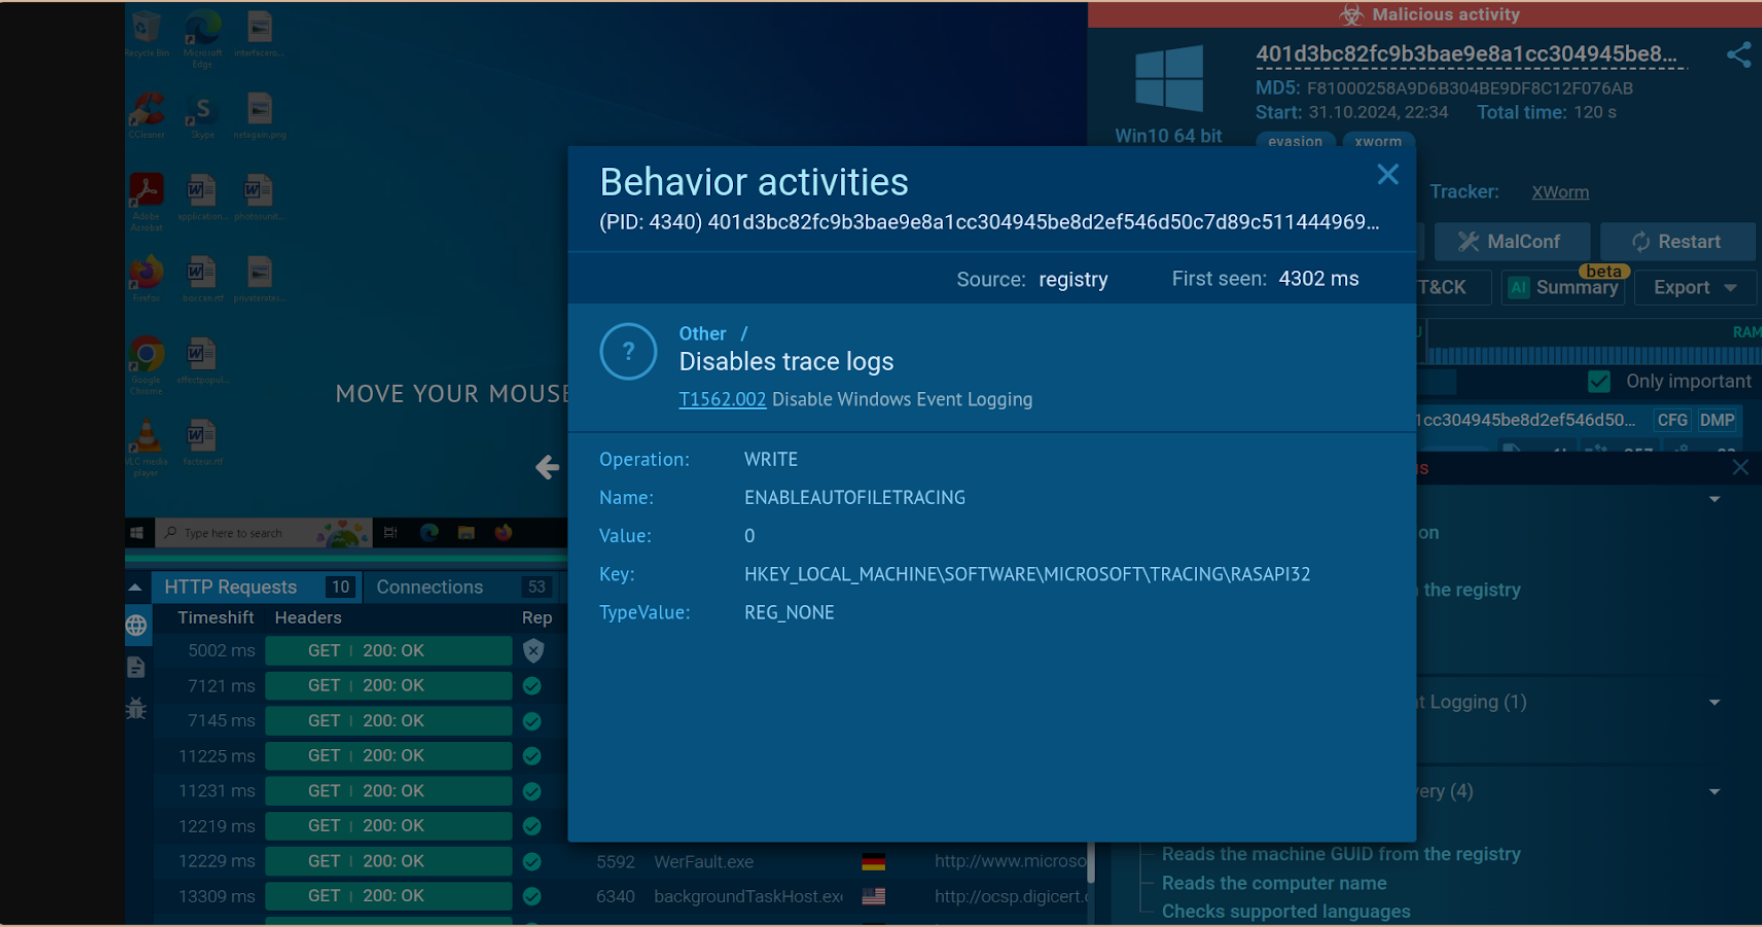
Task: Select 'Reads the machine GUID from the registry'
Action: 1341,854
